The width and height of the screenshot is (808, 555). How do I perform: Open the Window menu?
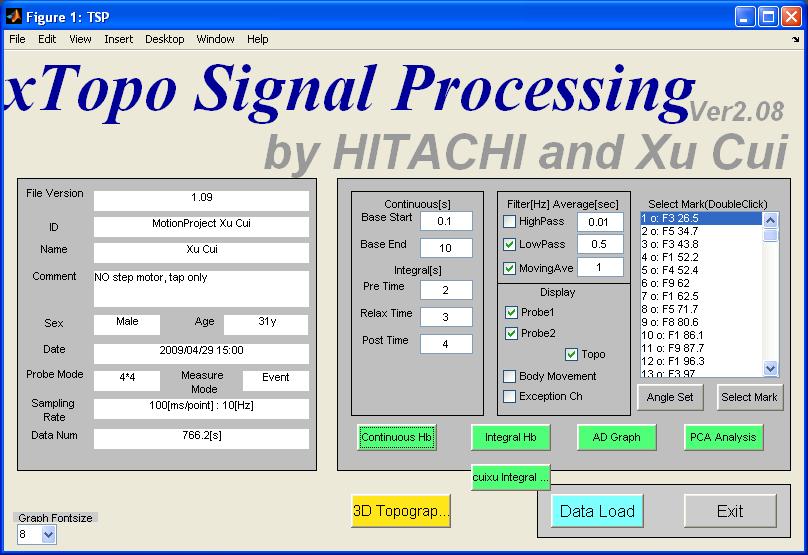pos(215,39)
